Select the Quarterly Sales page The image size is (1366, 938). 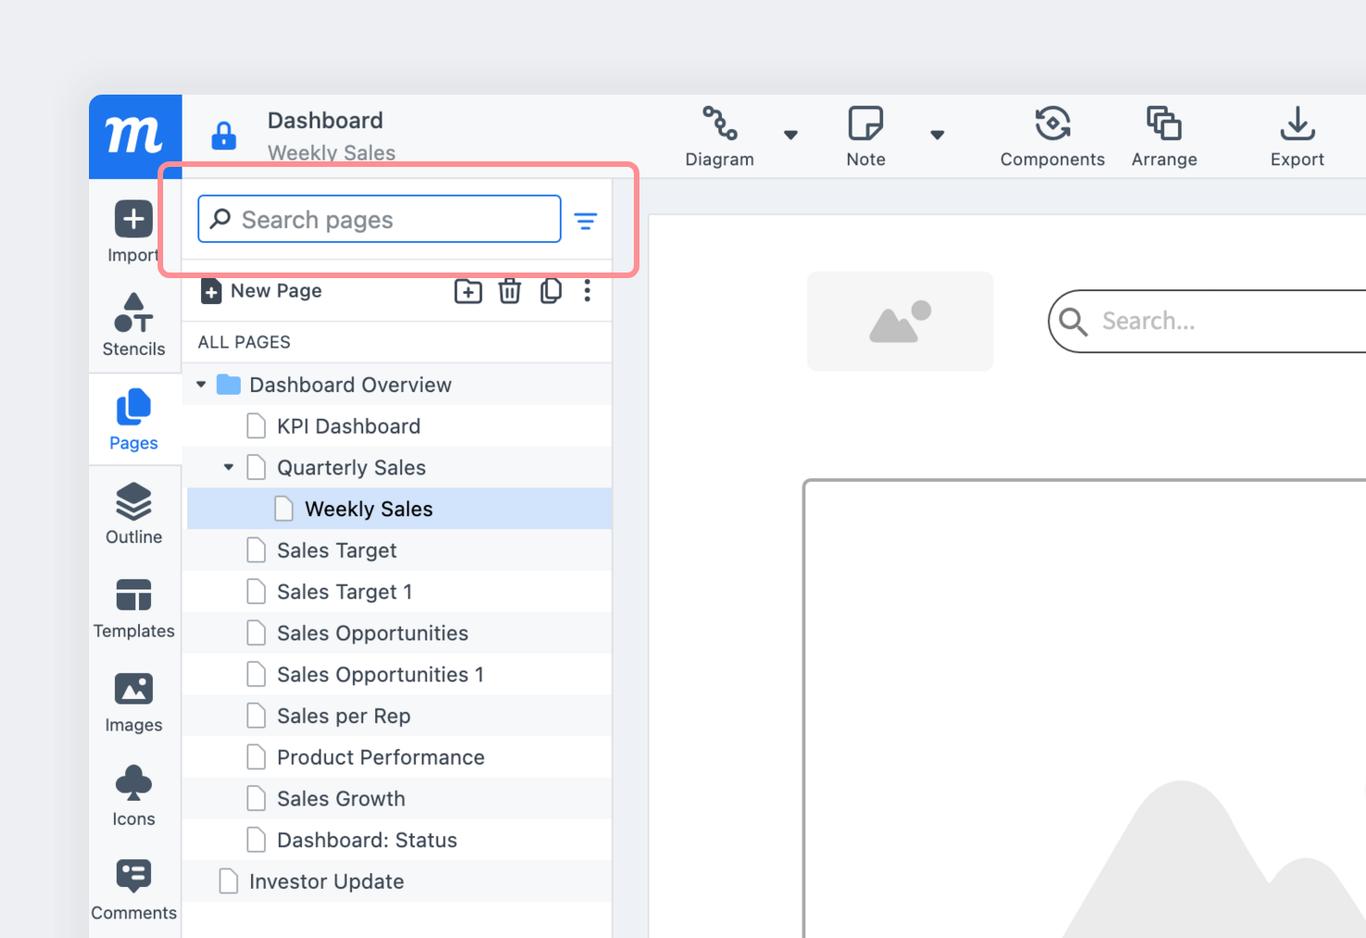pyautogui.click(x=399, y=467)
